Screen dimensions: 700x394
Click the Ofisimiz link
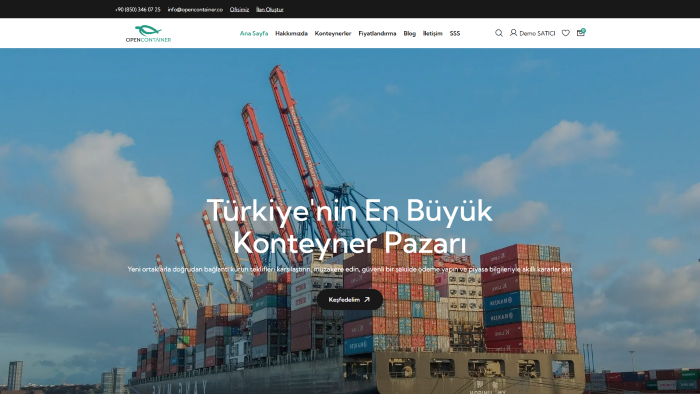(x=239, y=9)
